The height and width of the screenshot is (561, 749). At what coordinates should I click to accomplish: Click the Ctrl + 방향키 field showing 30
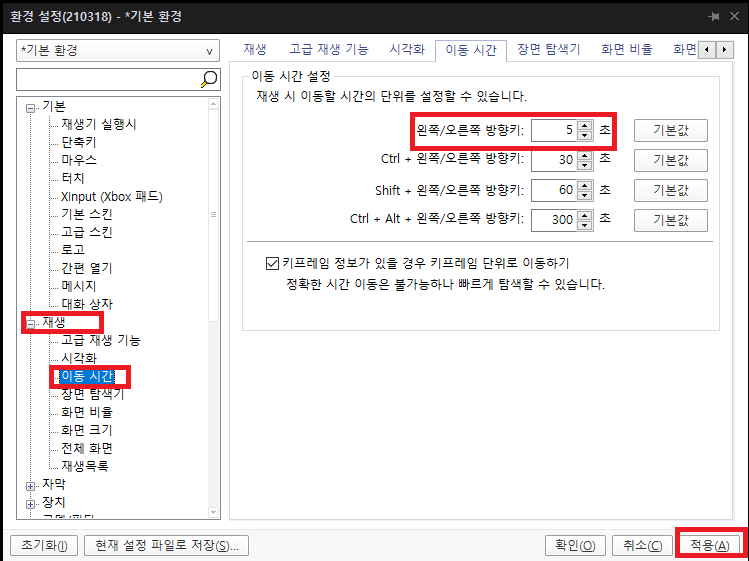[x=554, y=160]
